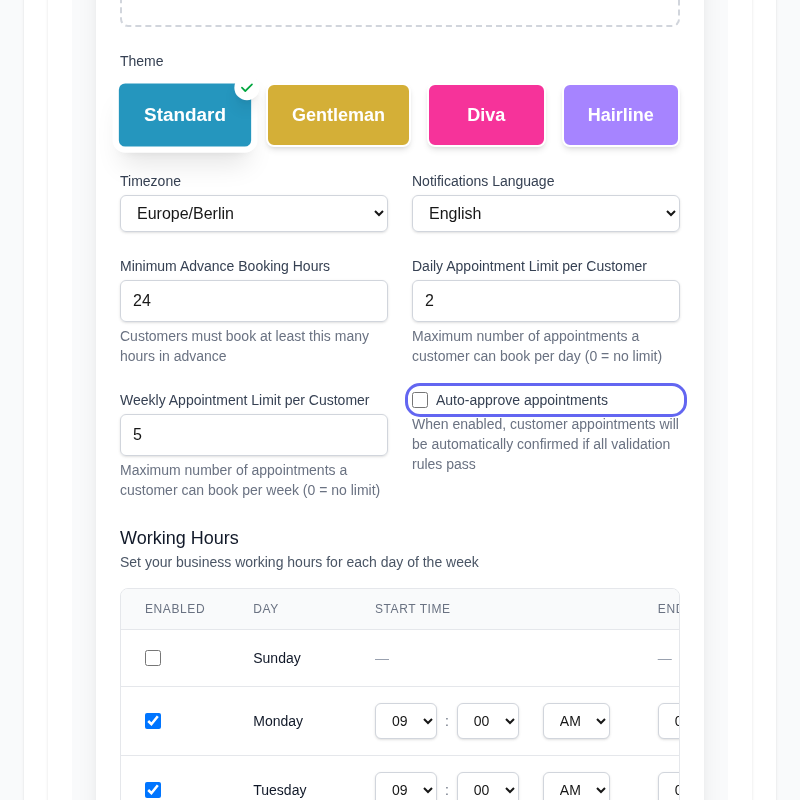The image size is (800, 800).
Task: Change Tuesday start AM/PM selector
Action: 576,789
